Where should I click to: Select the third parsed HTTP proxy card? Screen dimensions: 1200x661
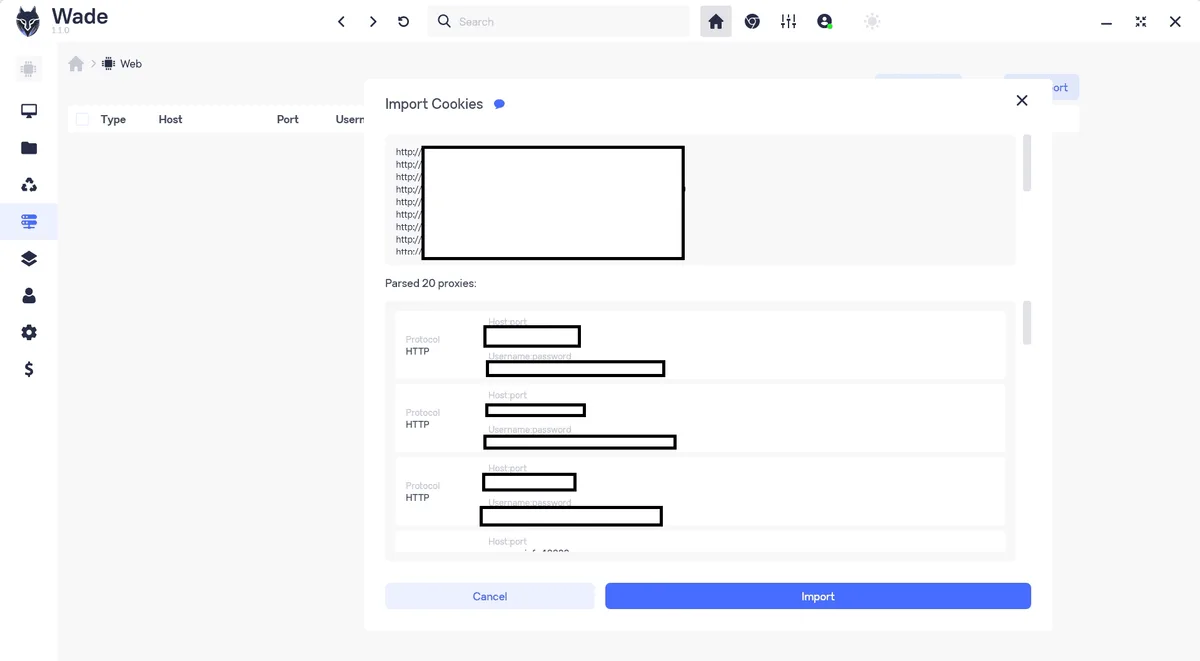[700, 491]
